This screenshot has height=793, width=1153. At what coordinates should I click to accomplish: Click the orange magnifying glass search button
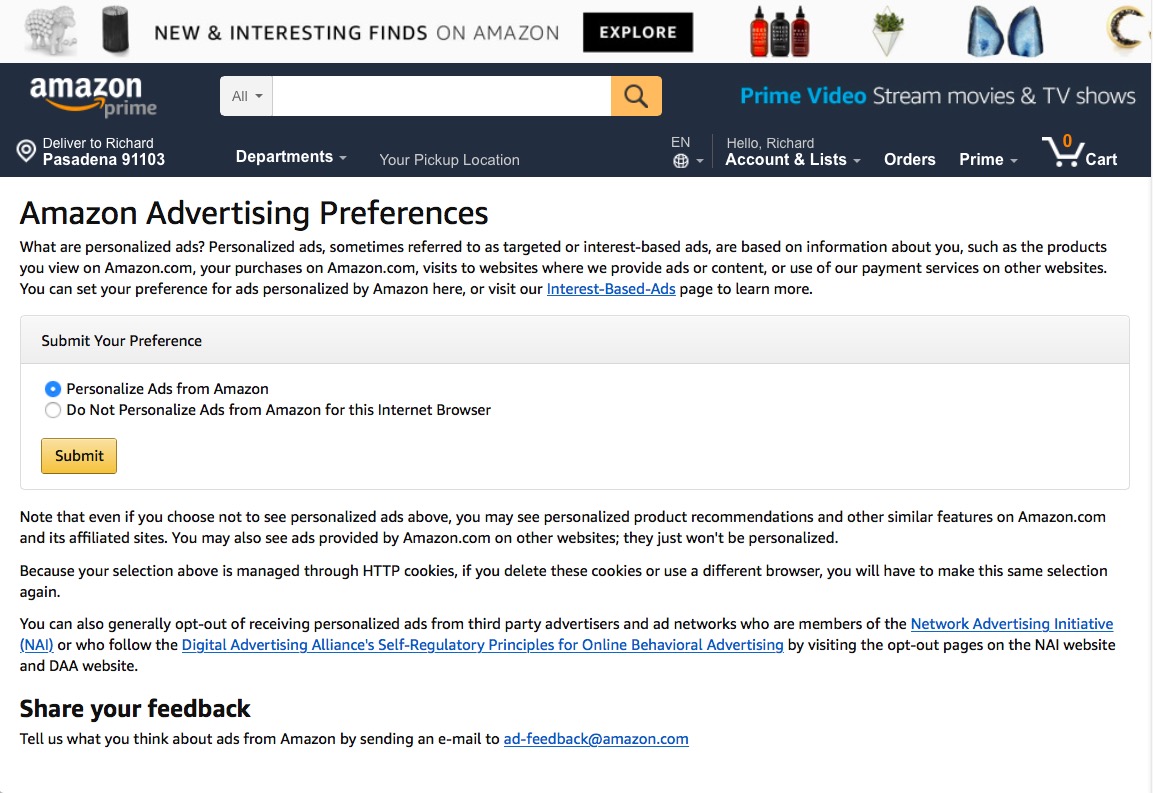[x=636, y=96]
